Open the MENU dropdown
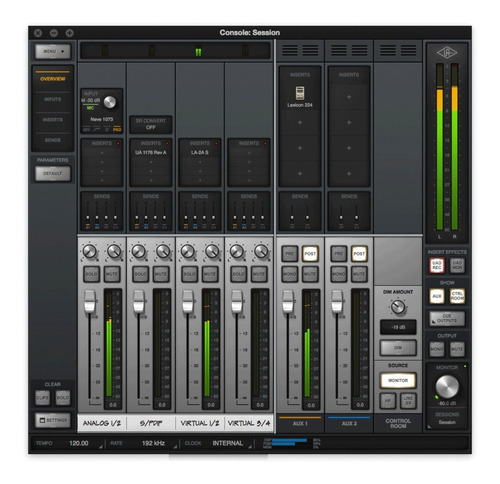Image resolution: width=500 pixels, height=484 pixels. pyautogui.click(x=53, y=52)
